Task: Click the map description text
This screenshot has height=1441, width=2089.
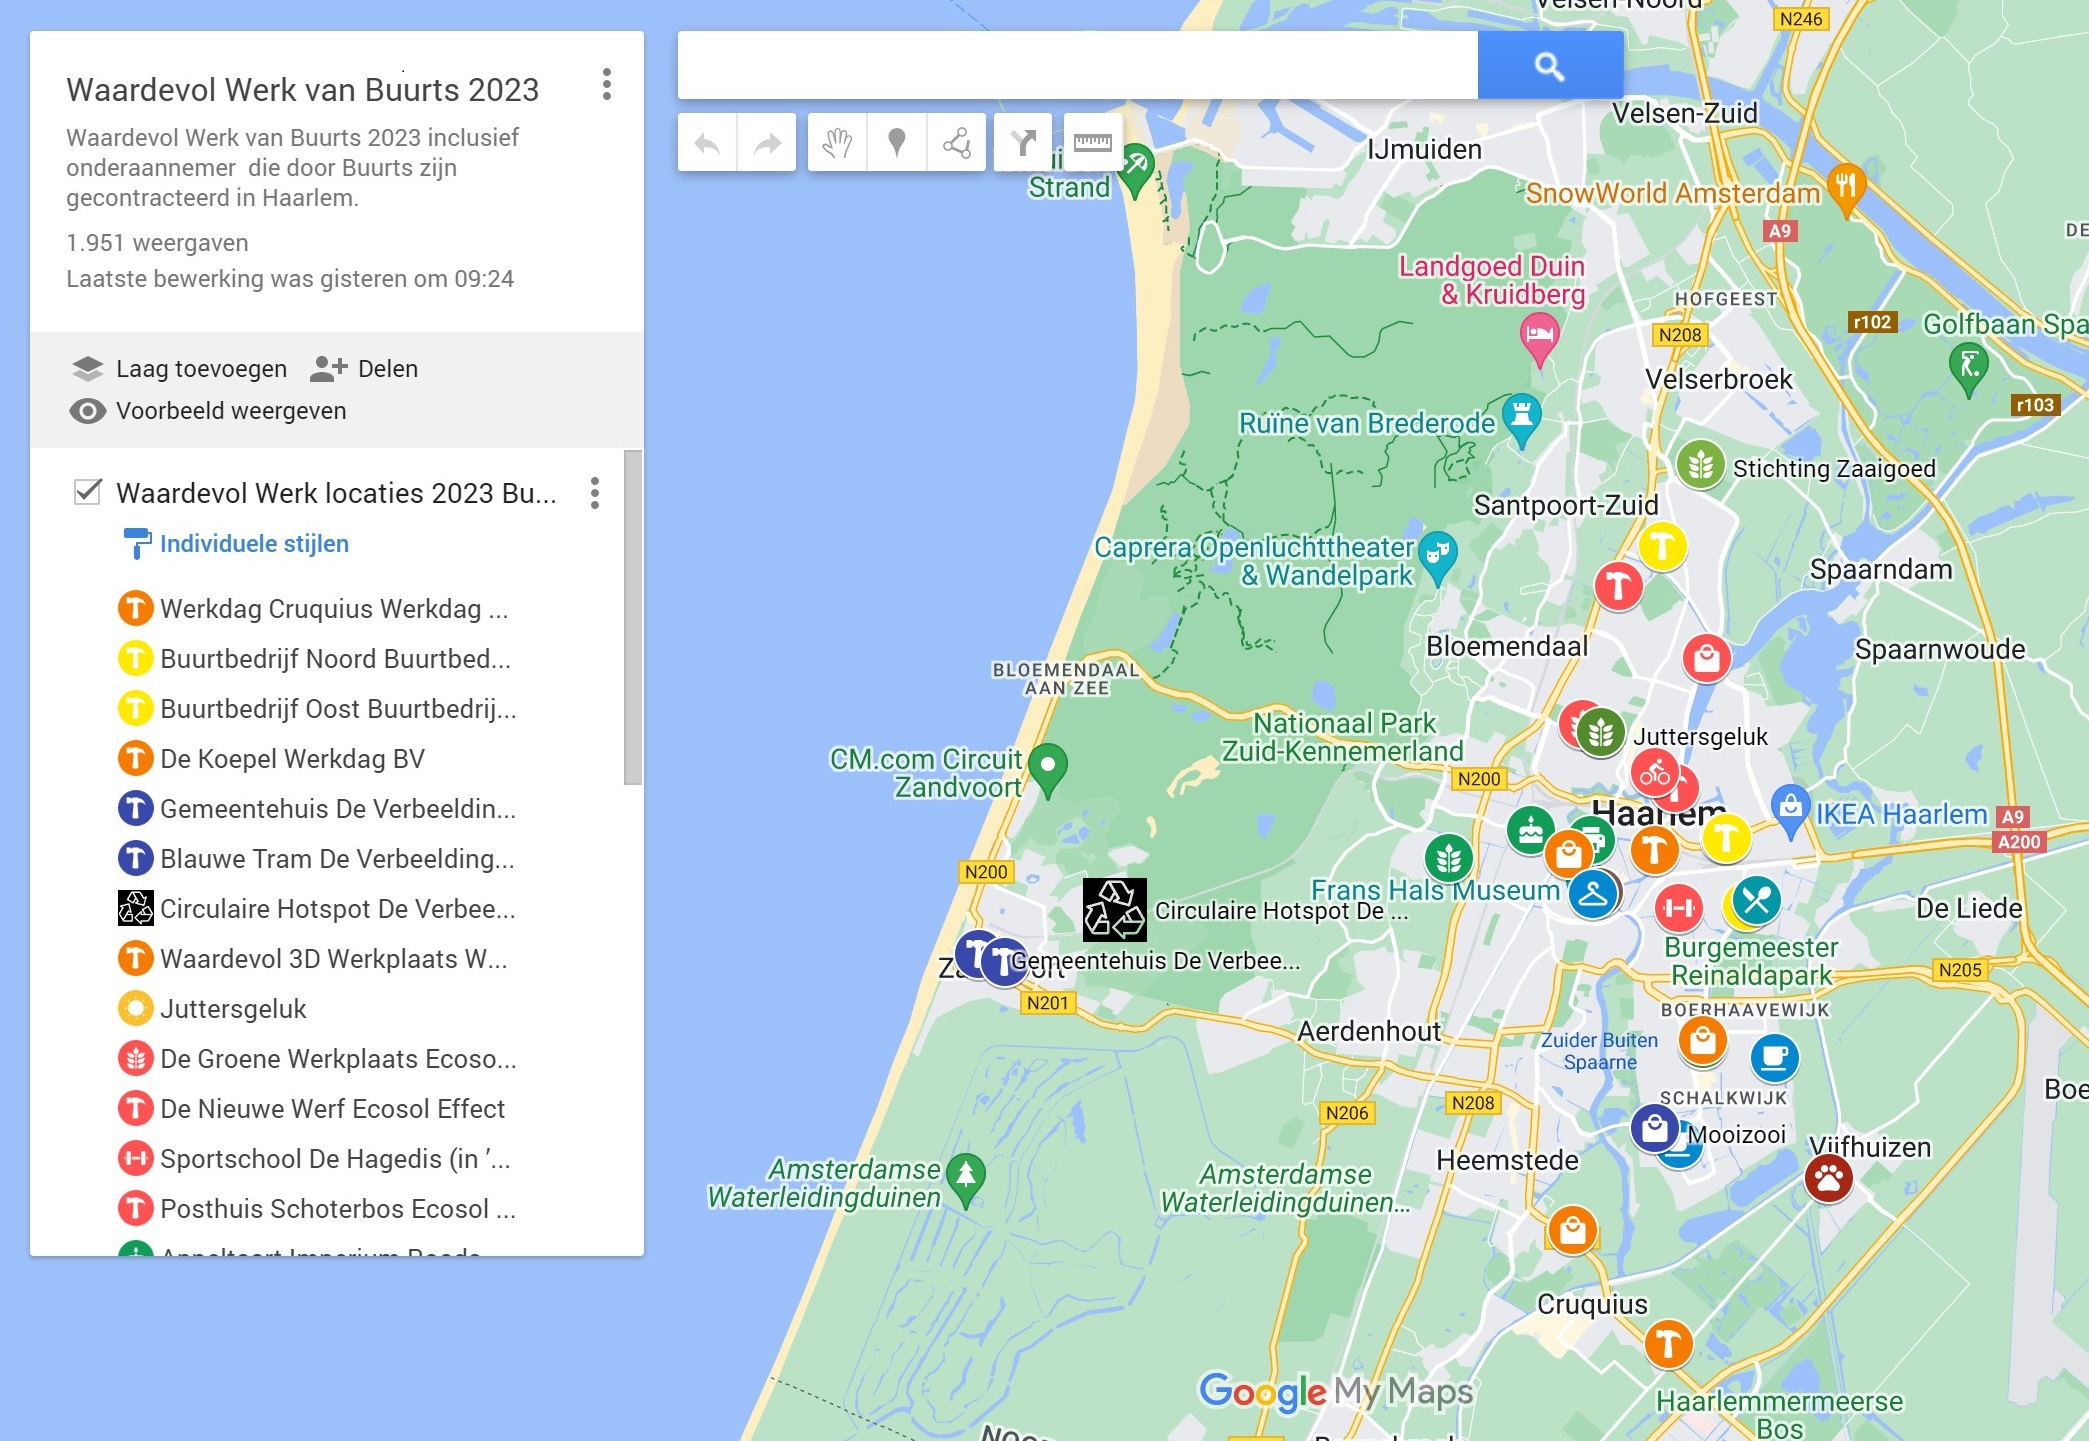Action: (x=293, y=168)
